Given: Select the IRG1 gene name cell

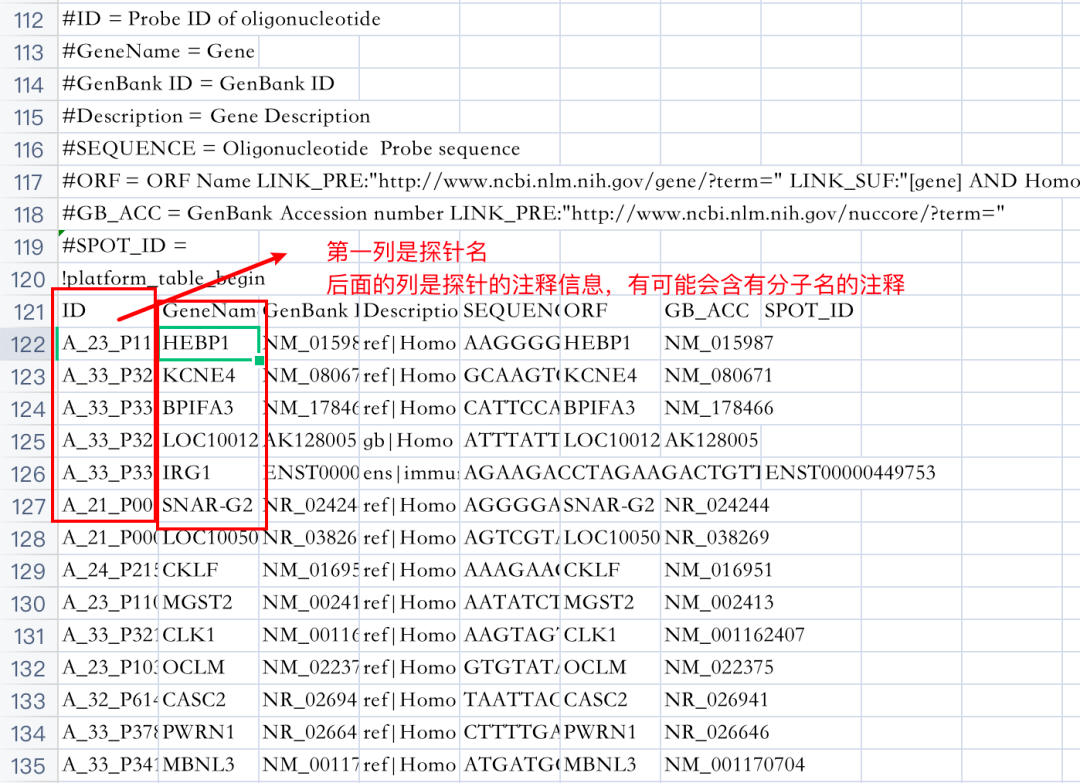Looking at the screenshot, I should click(x=209, y=473).
